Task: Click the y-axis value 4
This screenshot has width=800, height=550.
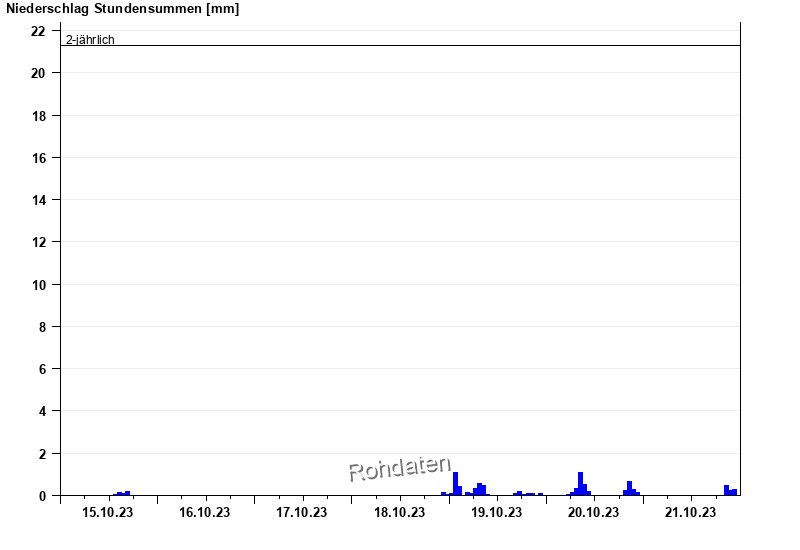Action: [x=42, y=411]
